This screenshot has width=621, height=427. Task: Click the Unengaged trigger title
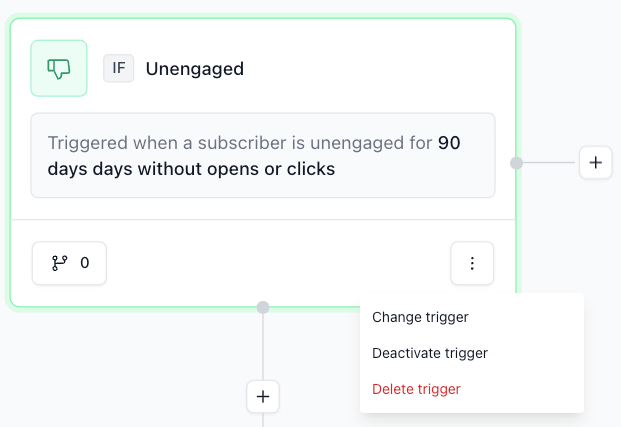pos(195,69)
